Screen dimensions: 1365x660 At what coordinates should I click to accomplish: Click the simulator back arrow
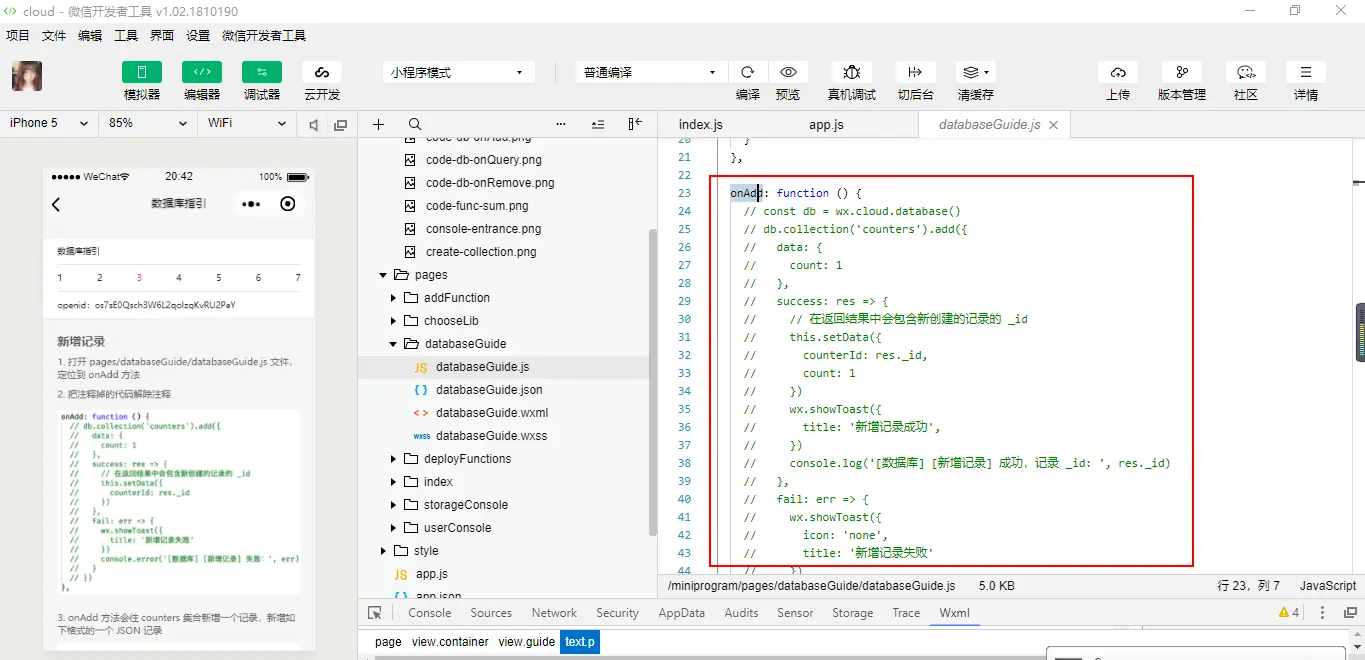point(56,204)
